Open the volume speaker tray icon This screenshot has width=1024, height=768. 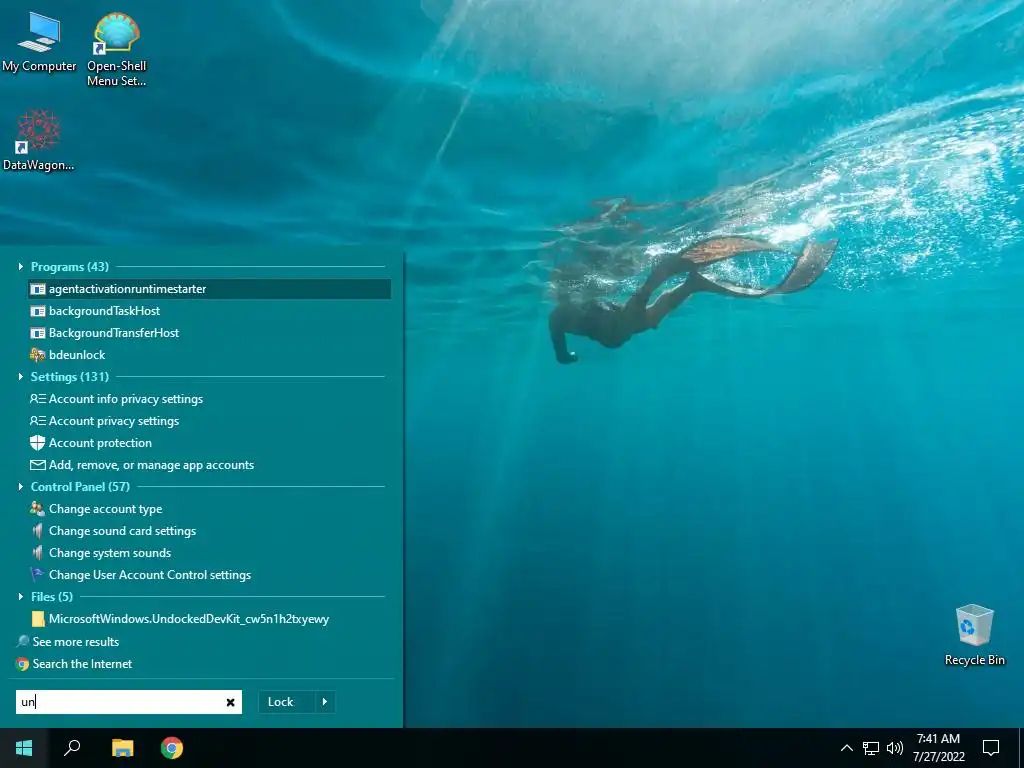point(895,748)
